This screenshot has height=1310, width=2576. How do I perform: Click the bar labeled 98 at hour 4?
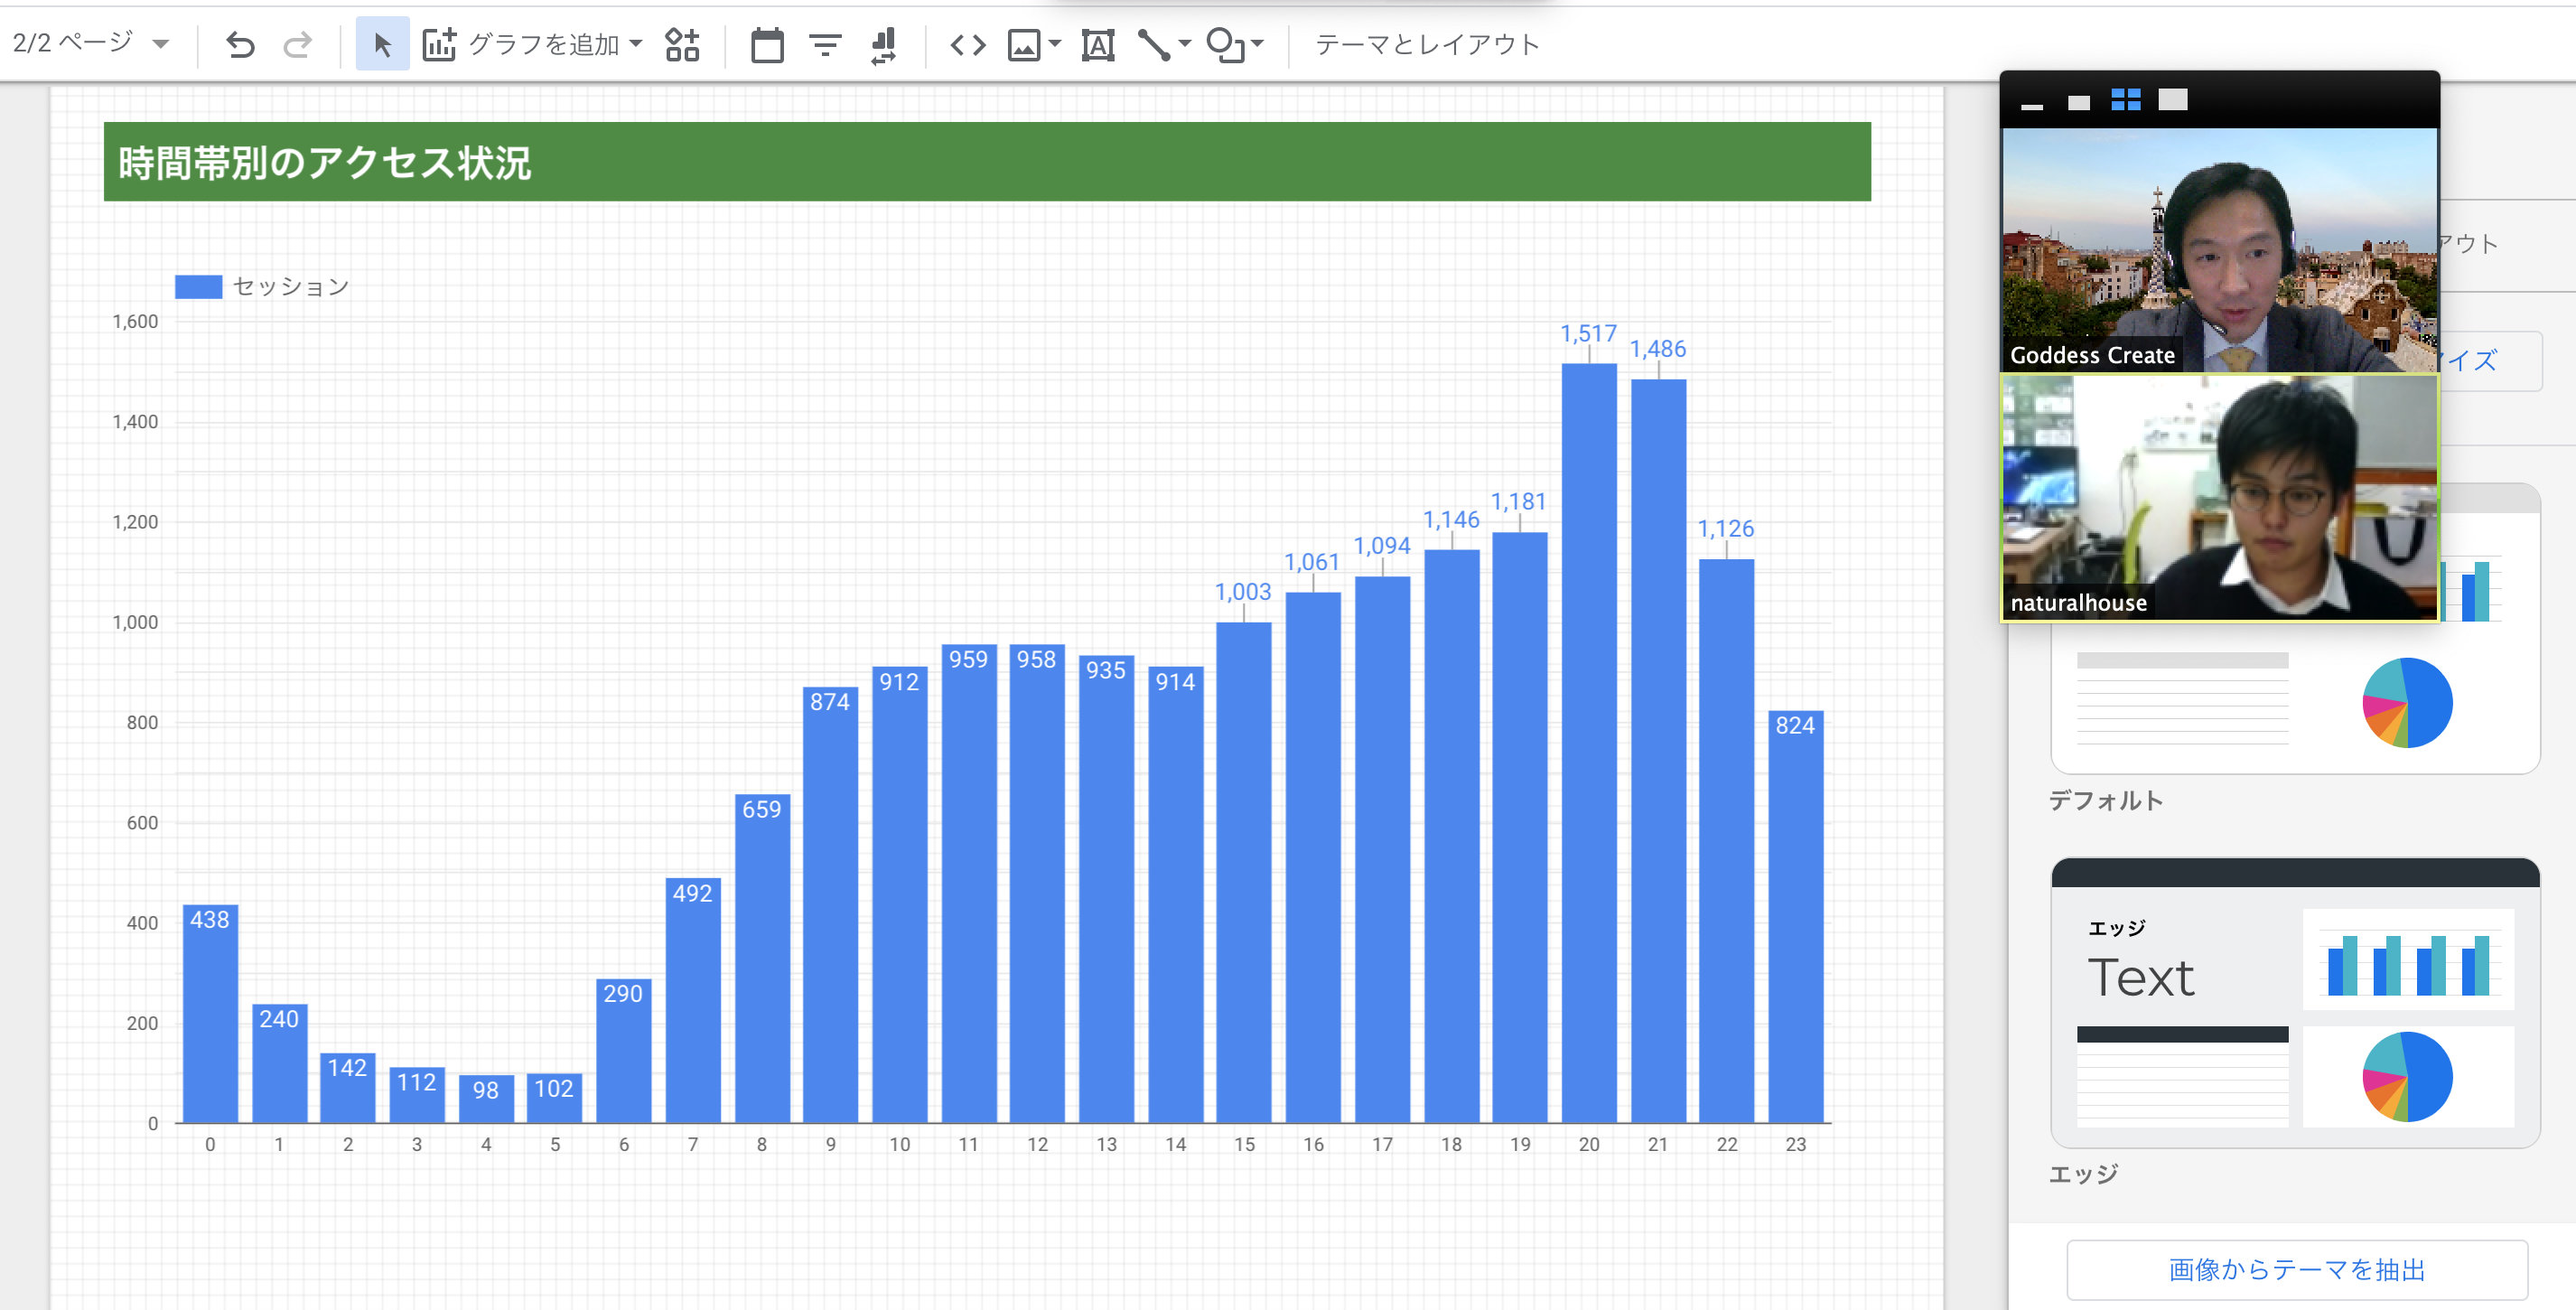pyautogui.click(x=486, y=1099)
